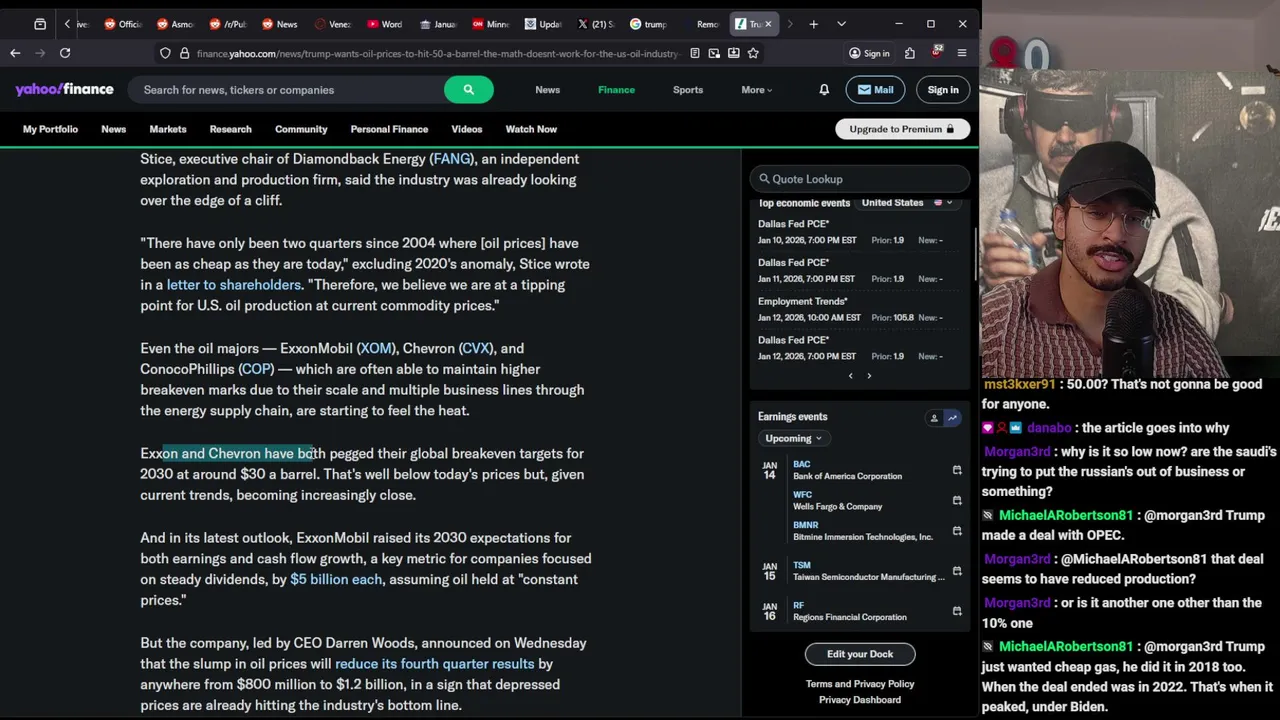Click the Firefox account Sign in button

coord(869,53)
